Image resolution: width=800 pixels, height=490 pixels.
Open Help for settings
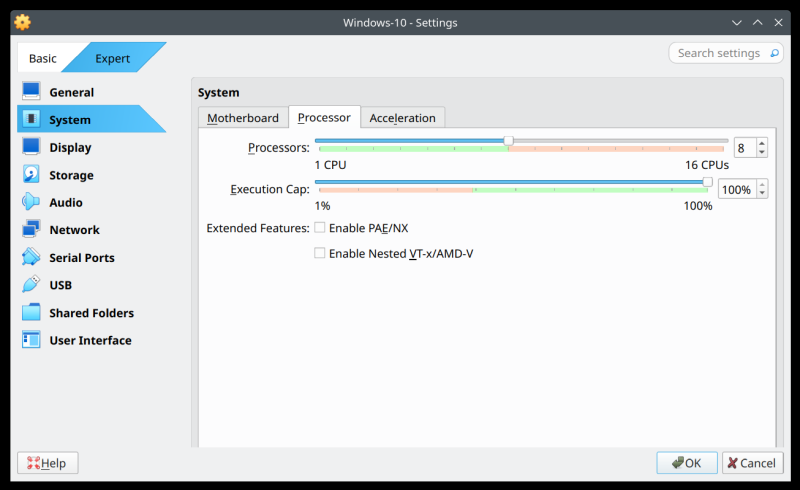click(x=47, y=463)
